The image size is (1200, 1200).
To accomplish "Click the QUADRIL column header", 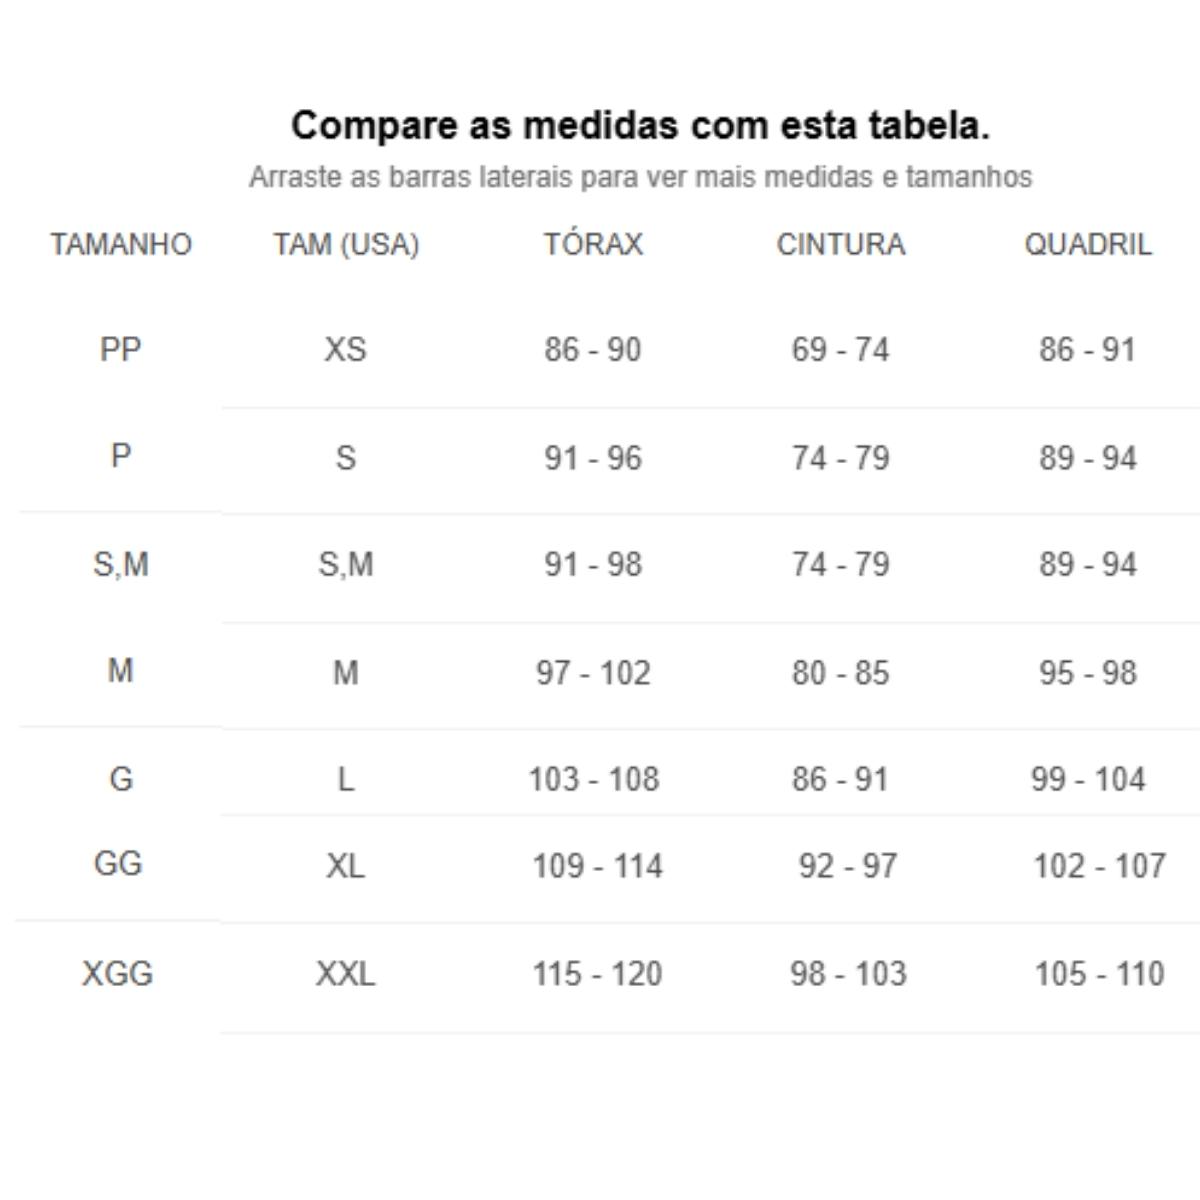I will click(1088, 244).
